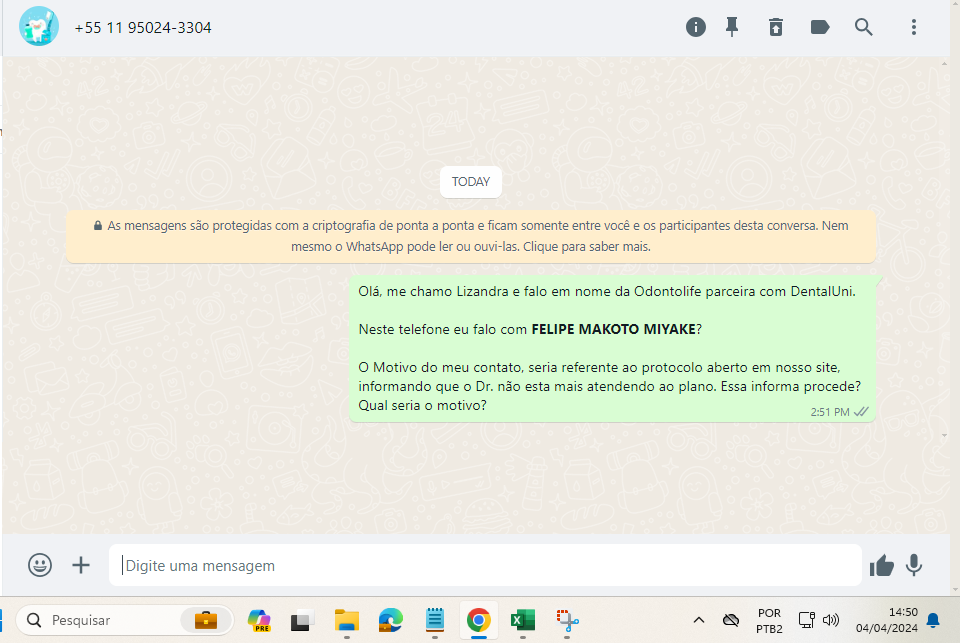Start a voice message with microphone
This screenshot has width=960, height=643.
(x=914, y=565)
